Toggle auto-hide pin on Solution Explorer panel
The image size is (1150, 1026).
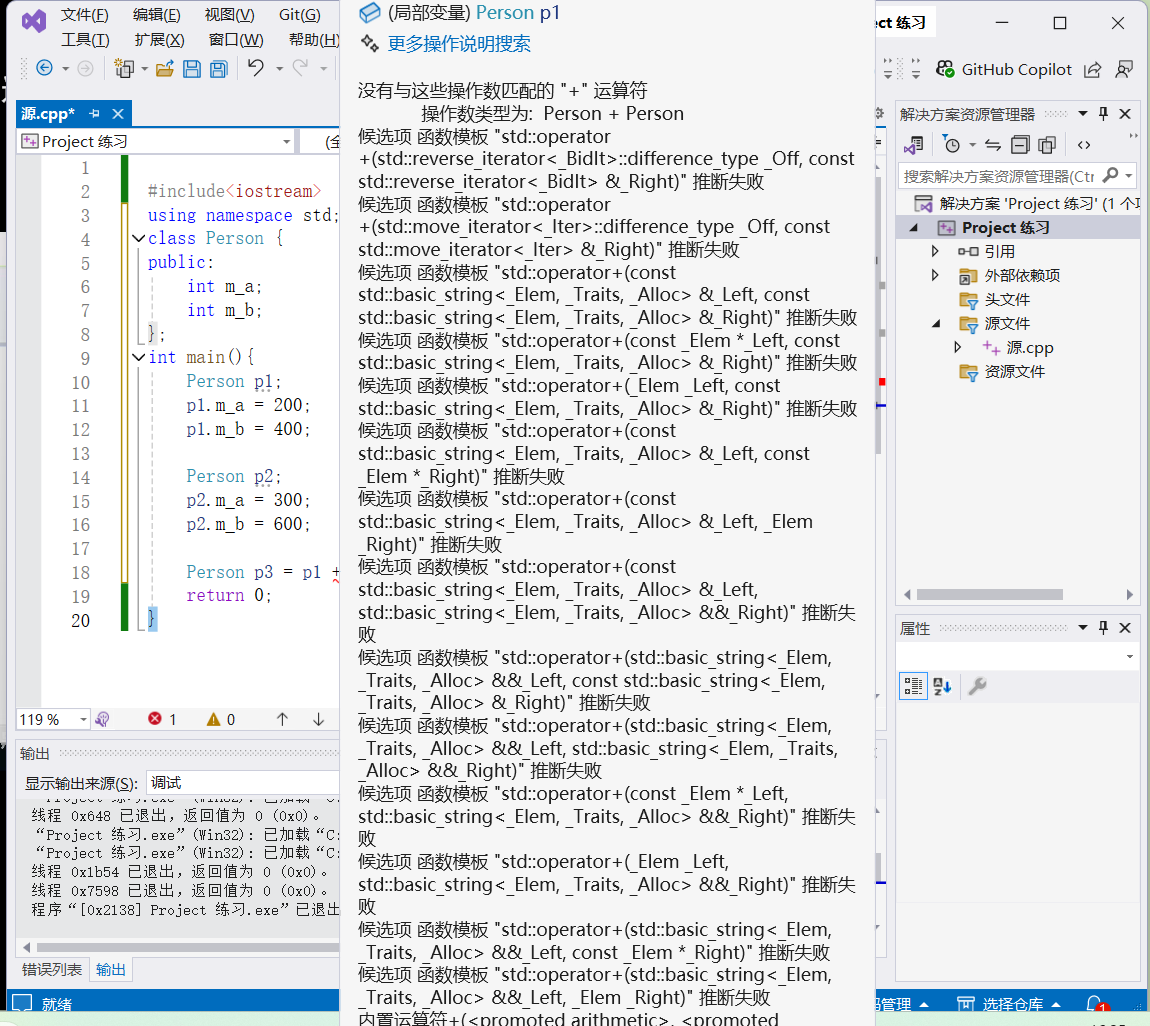1104,114
